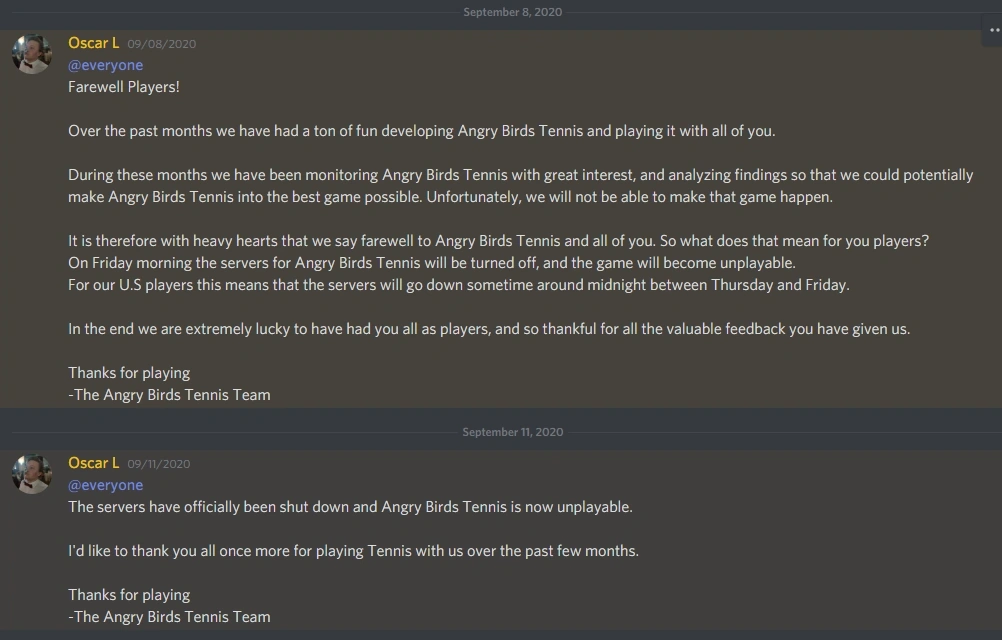Open Oscar L's profile from the 09/08/2020 message username
Screen dimensions: 1002x640
tap(93, 43)
